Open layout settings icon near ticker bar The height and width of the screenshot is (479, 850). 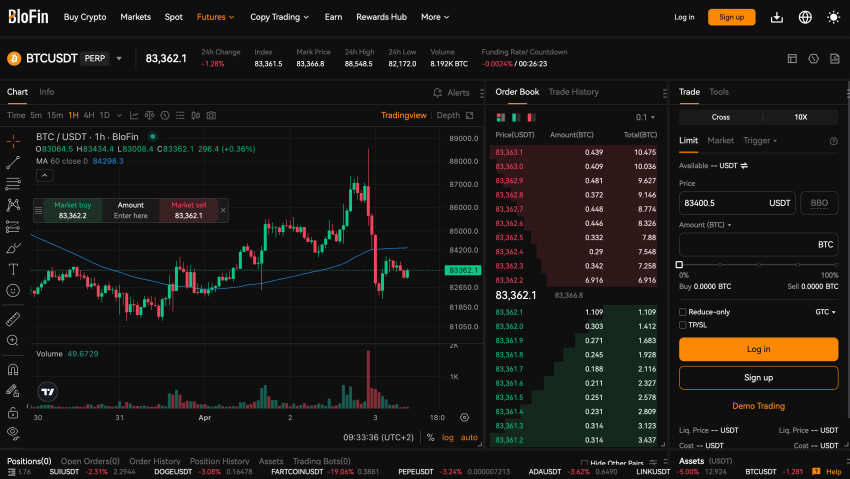pyautogui.click(x=793, y=59)
